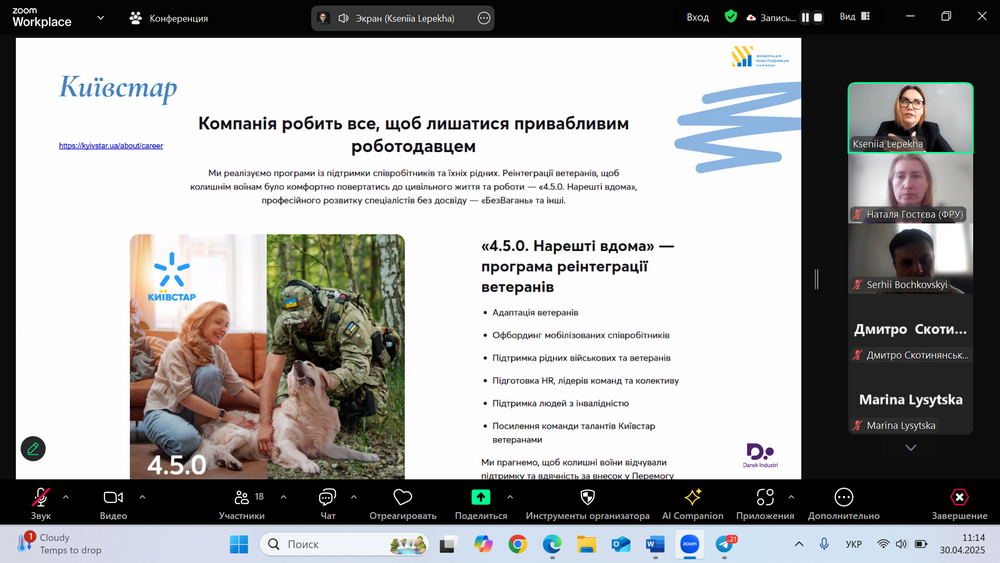Click the Windows taskbar Поиск search box
This screenshot has width=1000, height=563.
pyautogui.click(x=345, y=544)
